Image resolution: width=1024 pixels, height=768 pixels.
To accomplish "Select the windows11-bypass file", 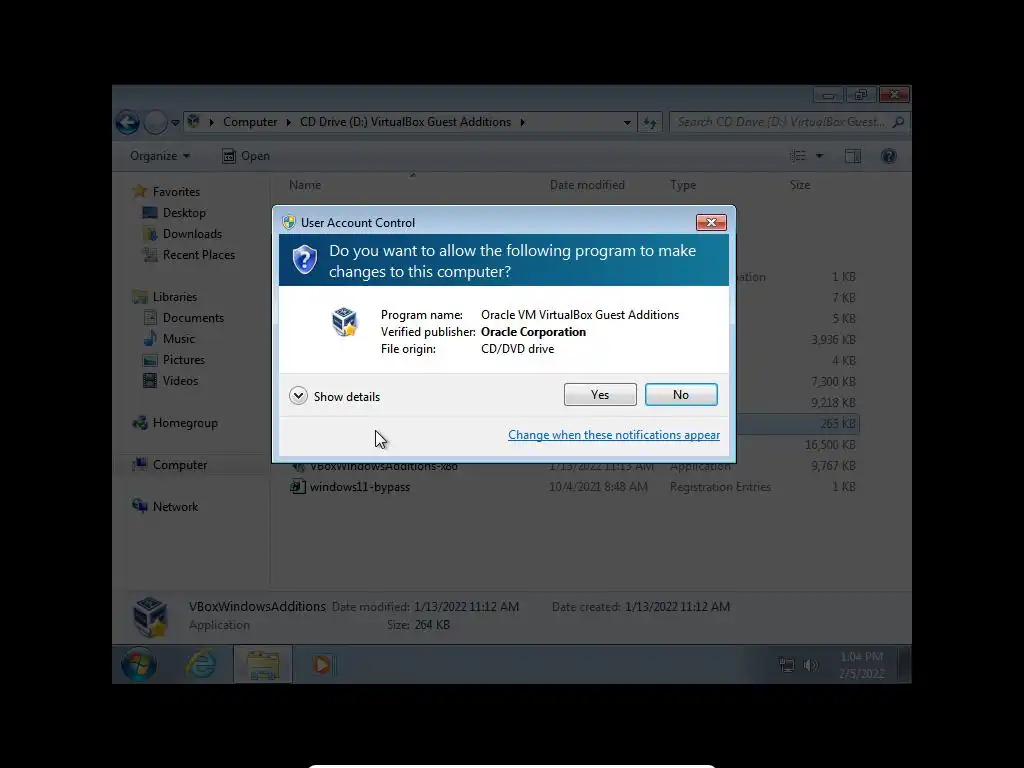I will click(x=360, y=487).
